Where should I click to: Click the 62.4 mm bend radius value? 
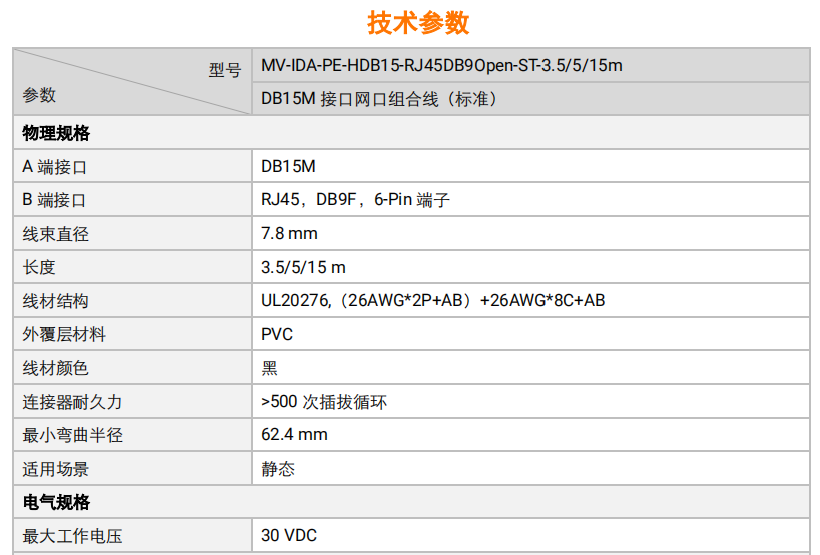(x=294, y=435)
